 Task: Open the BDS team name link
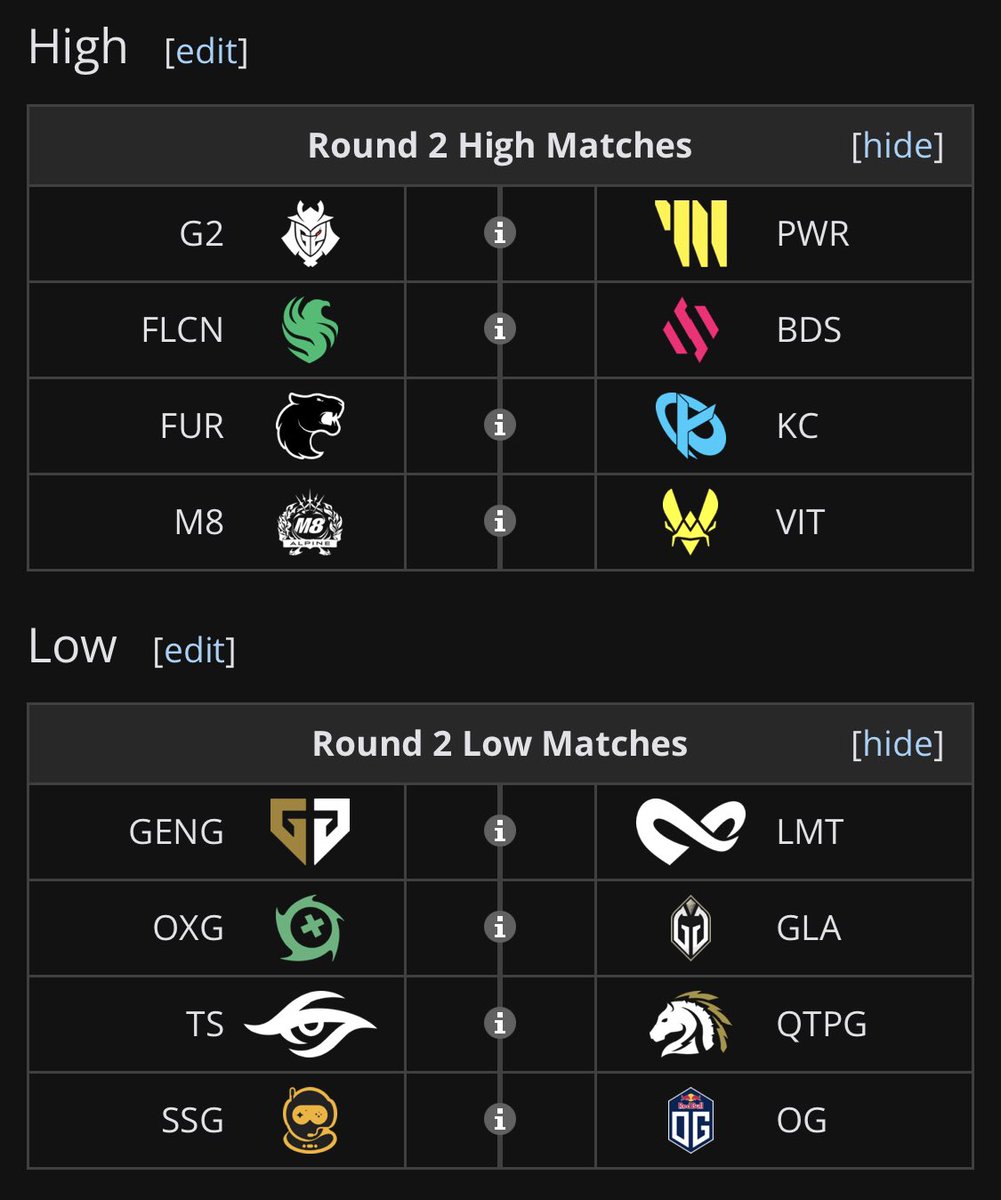pyautogui.click(x=809, y=329)
